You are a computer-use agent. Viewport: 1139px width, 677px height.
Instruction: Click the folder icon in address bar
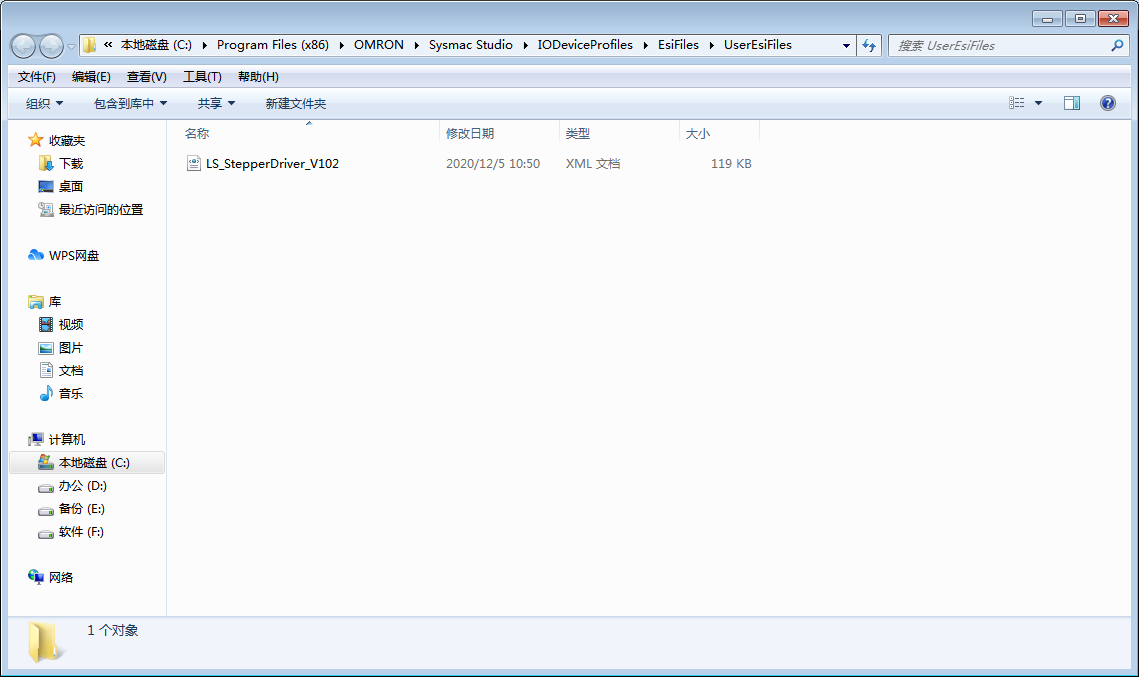[89, 45]
